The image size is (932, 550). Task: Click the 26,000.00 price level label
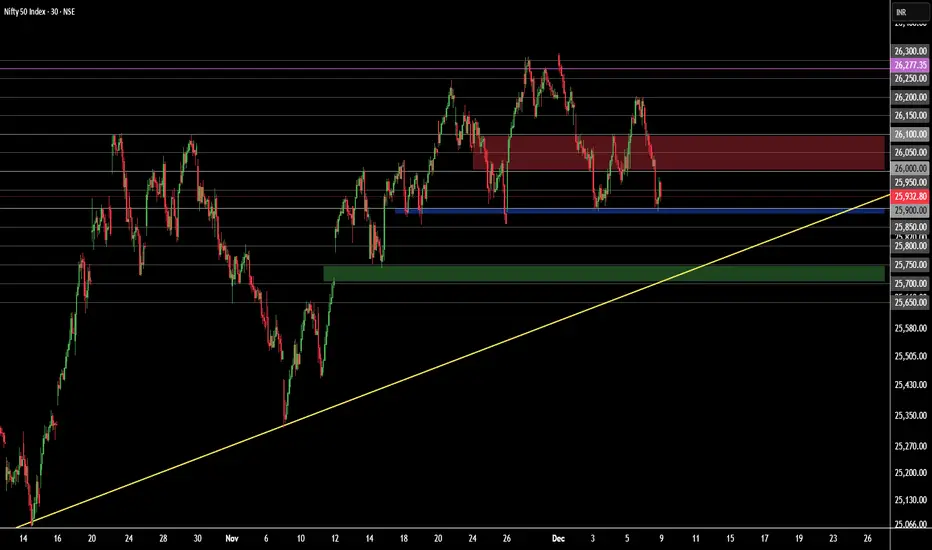(x=910, y=169)
